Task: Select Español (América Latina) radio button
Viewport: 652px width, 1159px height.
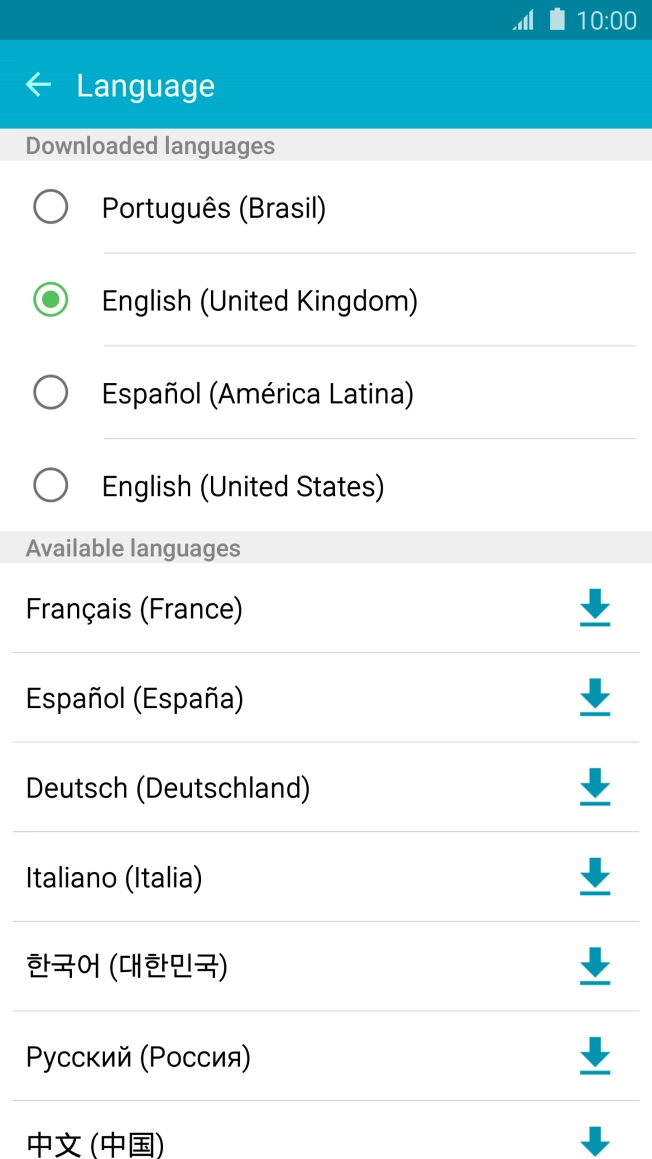Action: [51, 393]
